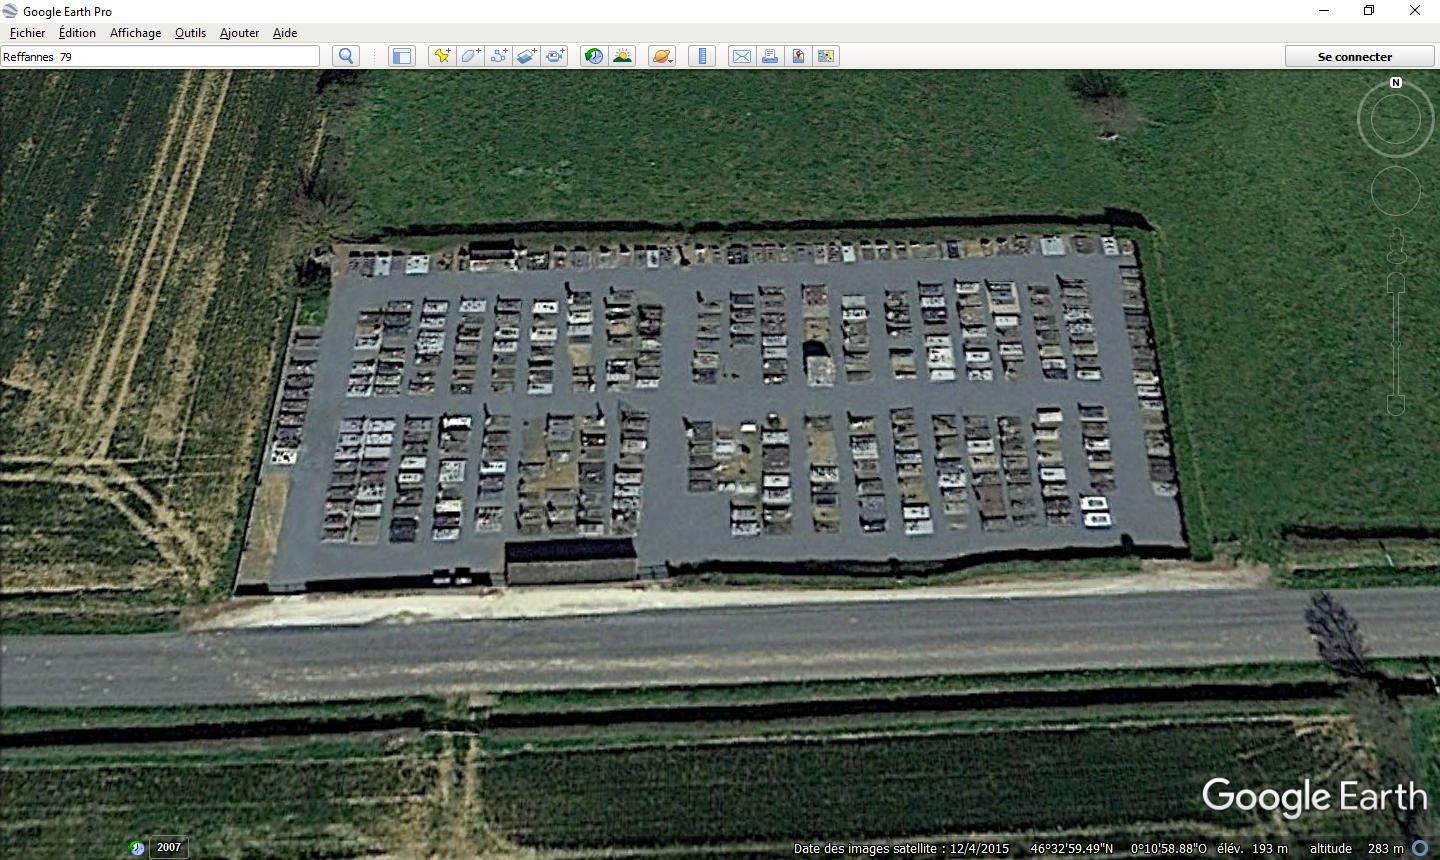Click the Google Earth Pro title bar icon
Viewport: 1440px width, 860px height.
coord(11,11)
